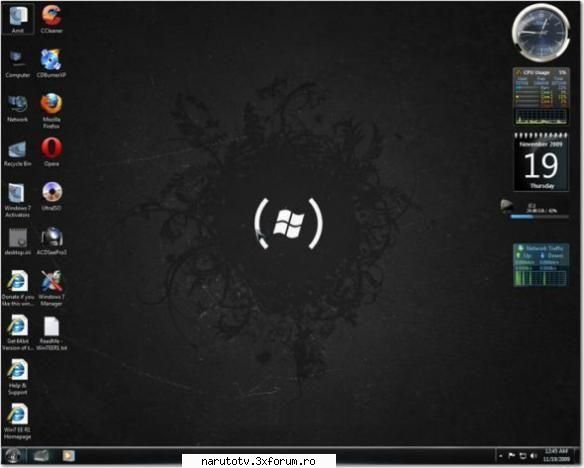Launch Mozilla Firefox from desktop
The height and width of the screenshot is (468, 584).
point(51,111)
